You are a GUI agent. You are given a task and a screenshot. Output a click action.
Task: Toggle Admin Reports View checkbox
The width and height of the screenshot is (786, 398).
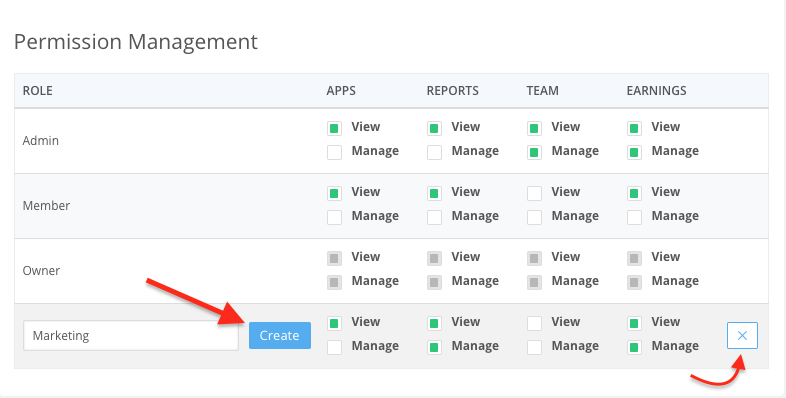(435, 128)
